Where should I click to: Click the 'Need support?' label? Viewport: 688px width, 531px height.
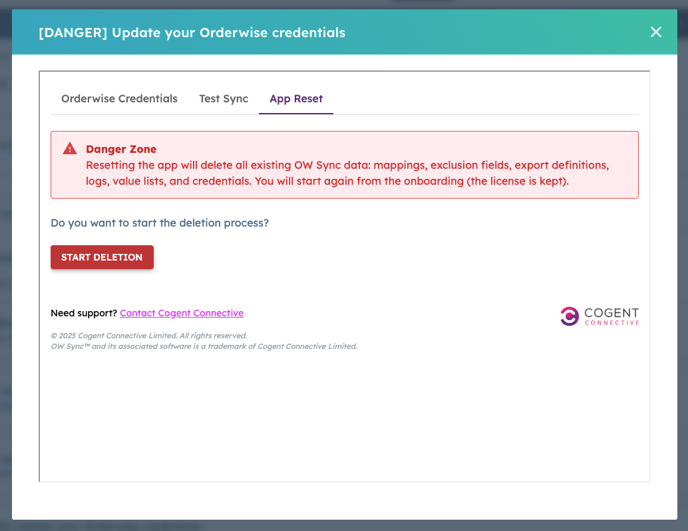84,313
